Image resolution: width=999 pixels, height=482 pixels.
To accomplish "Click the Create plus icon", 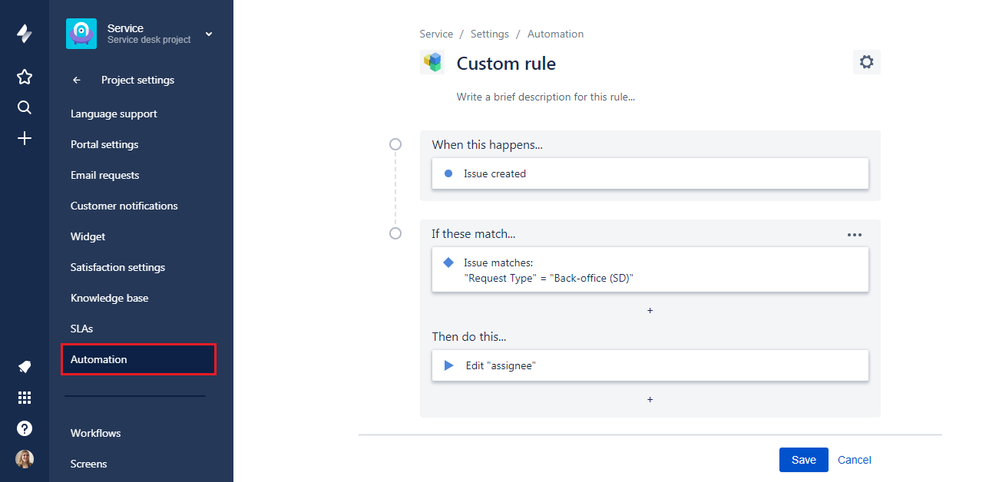I will tap(25, 139).
